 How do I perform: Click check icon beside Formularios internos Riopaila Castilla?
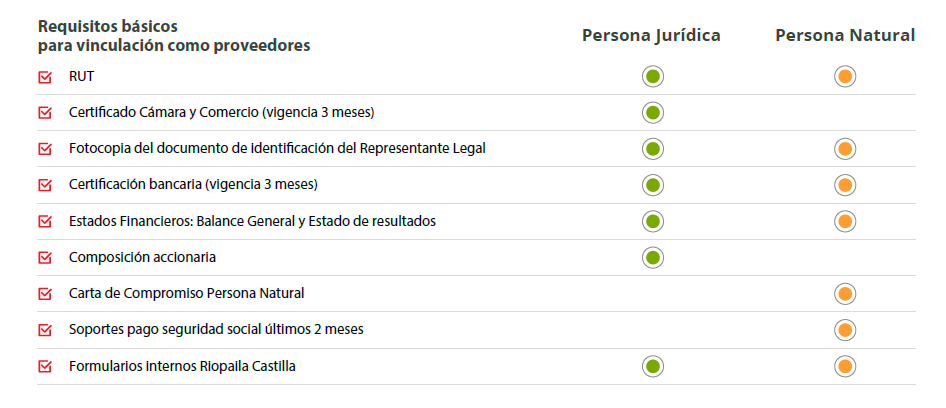pyautogui.click(x=45, y=366)
